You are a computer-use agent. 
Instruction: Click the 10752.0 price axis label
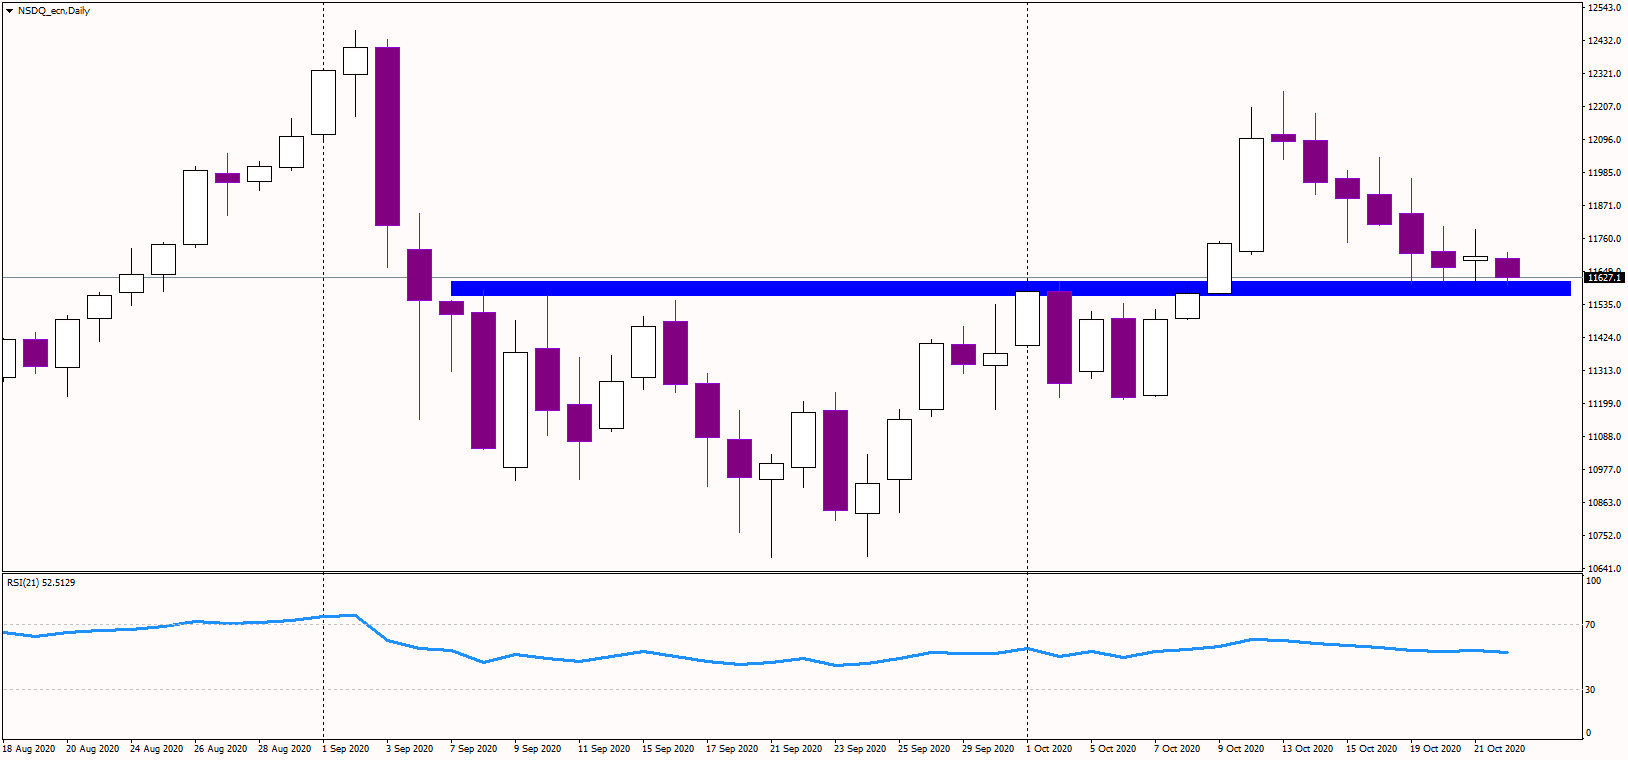pos(1605,536)
